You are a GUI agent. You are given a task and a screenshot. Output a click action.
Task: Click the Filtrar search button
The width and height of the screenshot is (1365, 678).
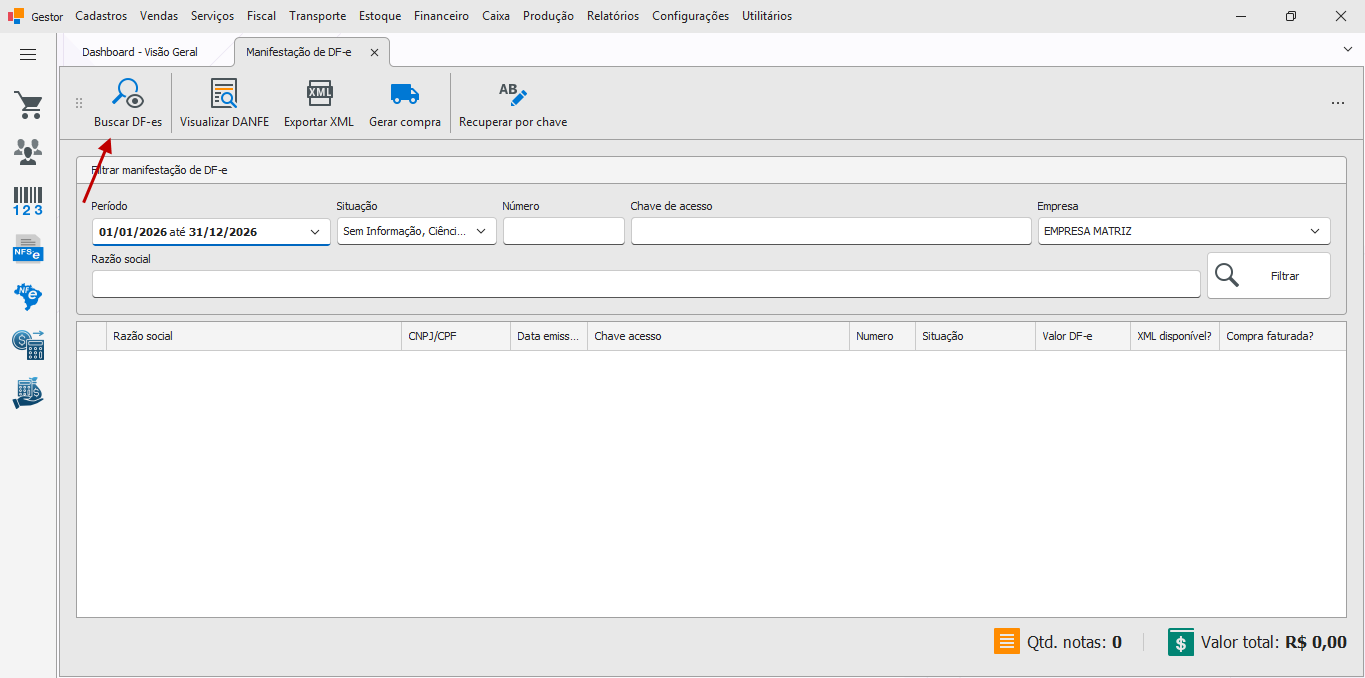pyautogui.click(x=1269, y=276)
